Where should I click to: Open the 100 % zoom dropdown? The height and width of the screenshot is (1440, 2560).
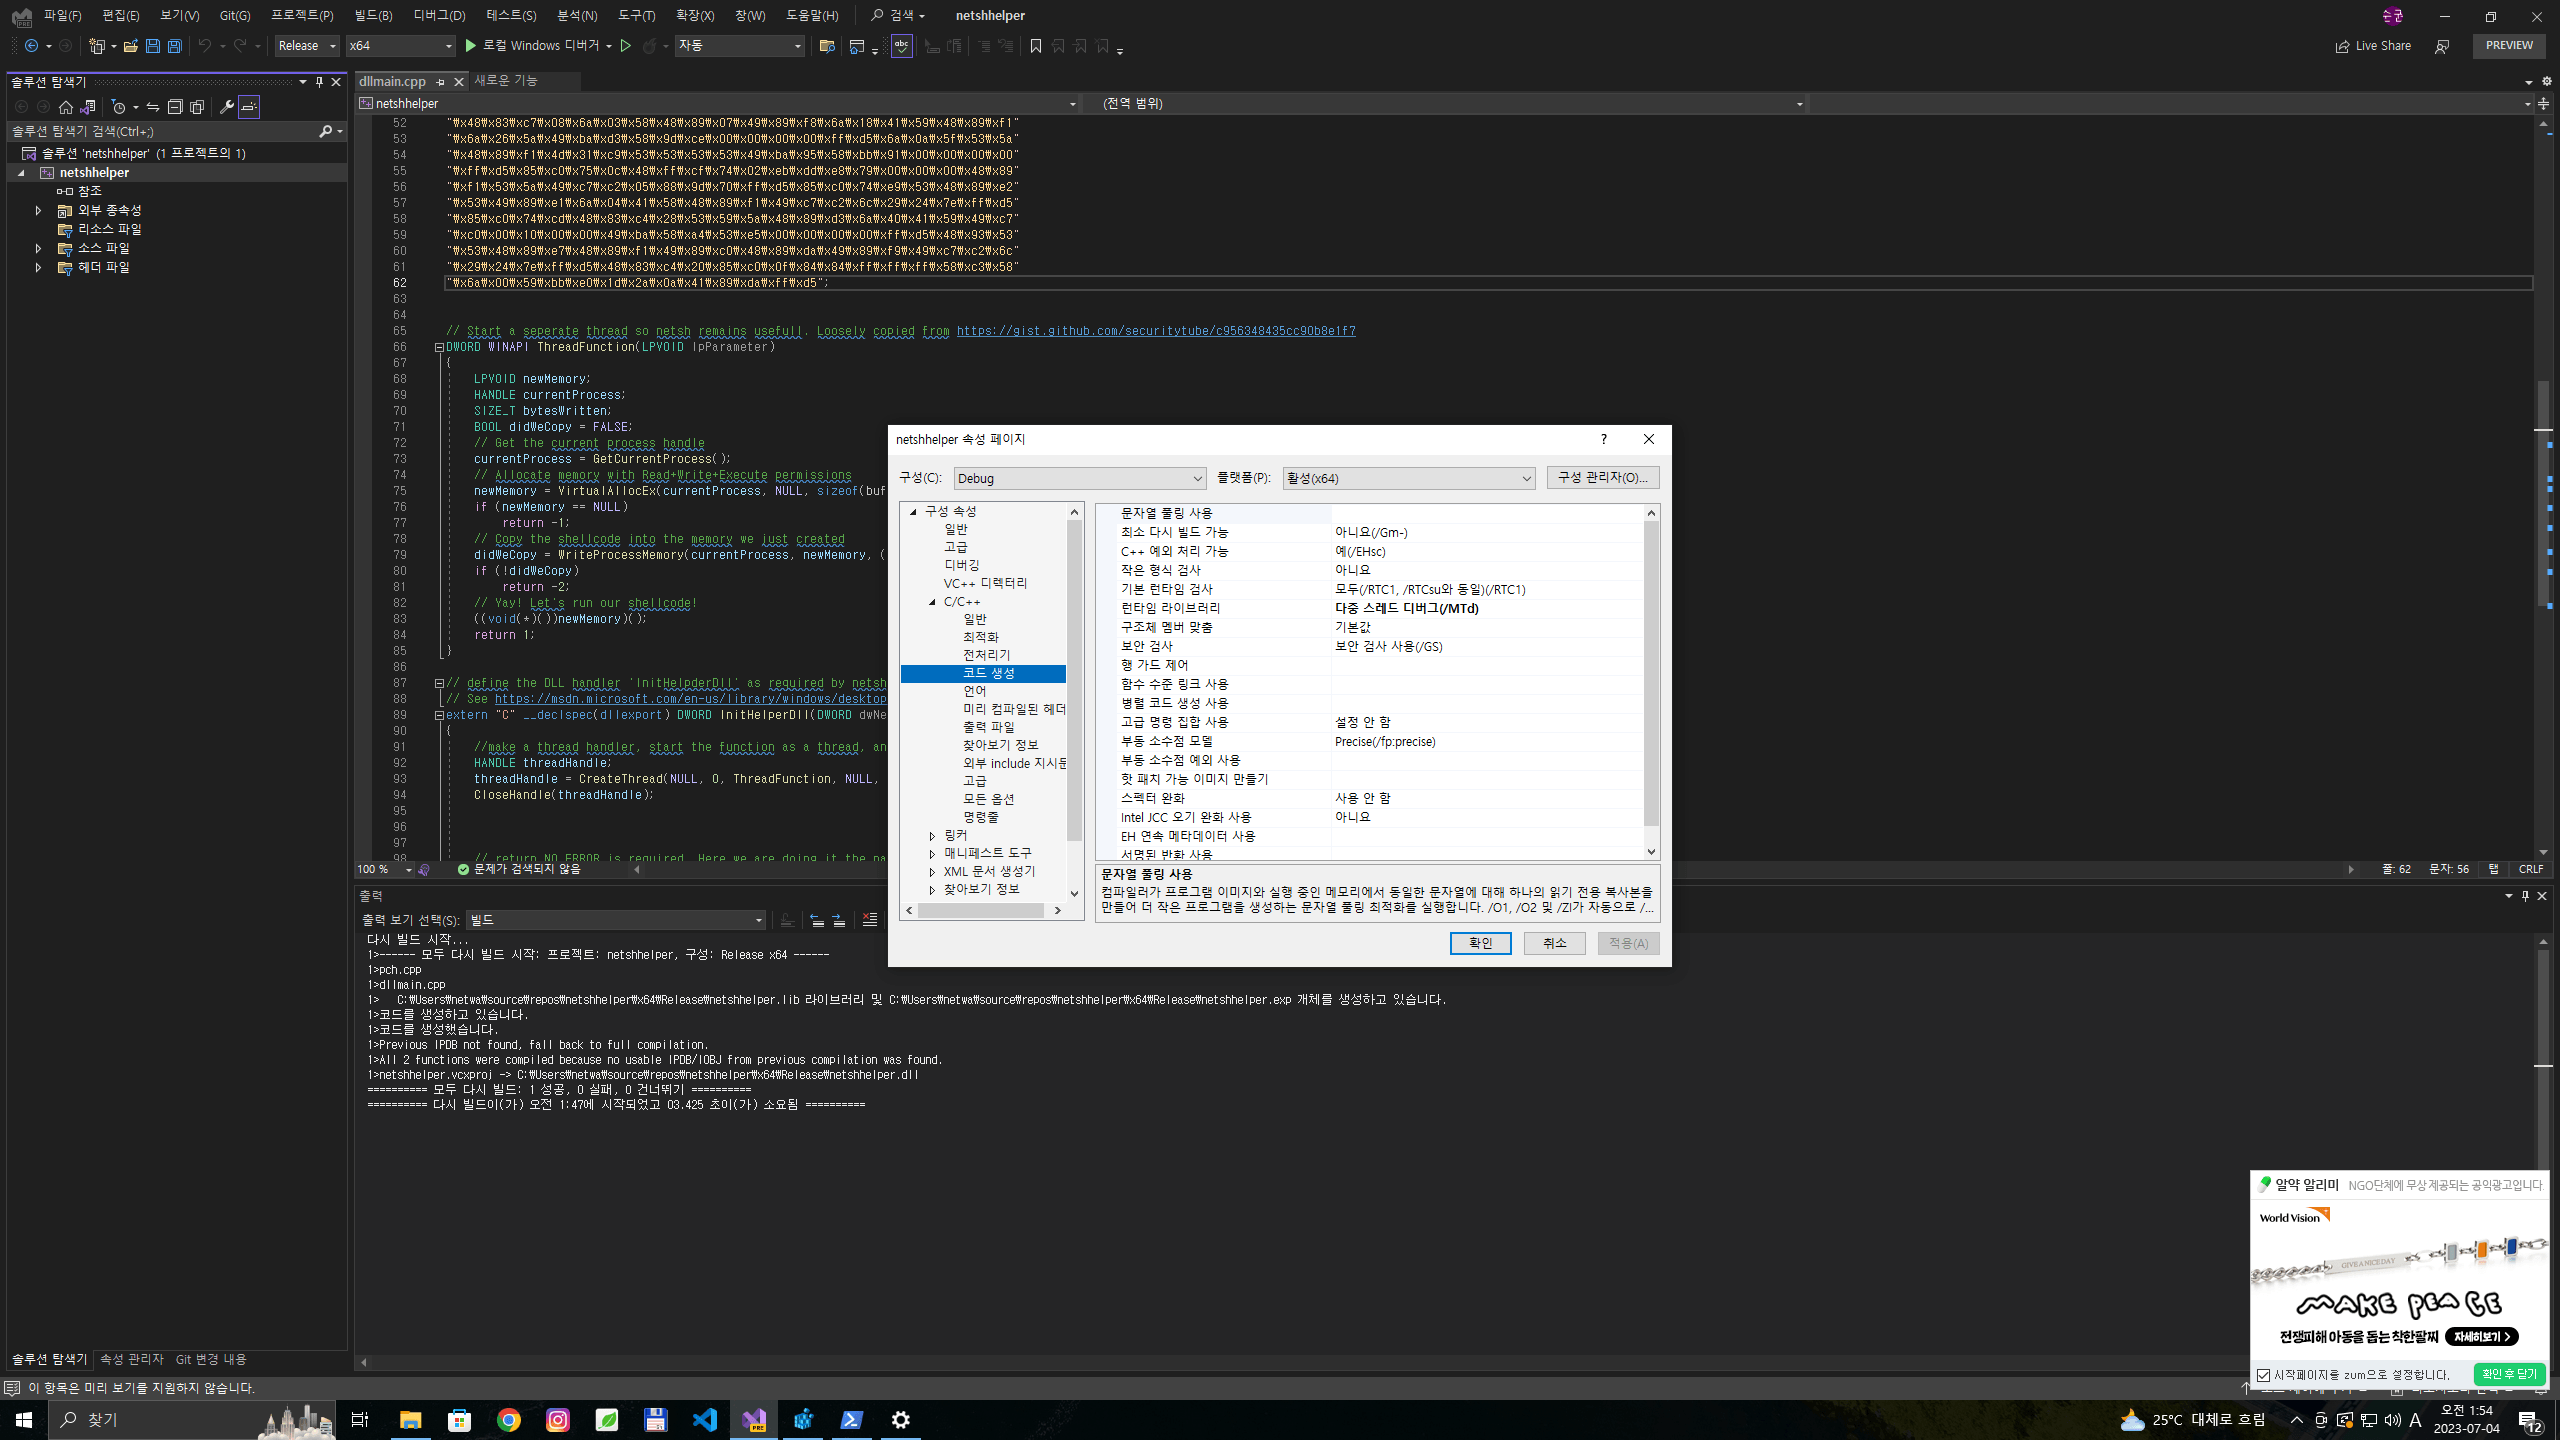[x=385, y=870]
